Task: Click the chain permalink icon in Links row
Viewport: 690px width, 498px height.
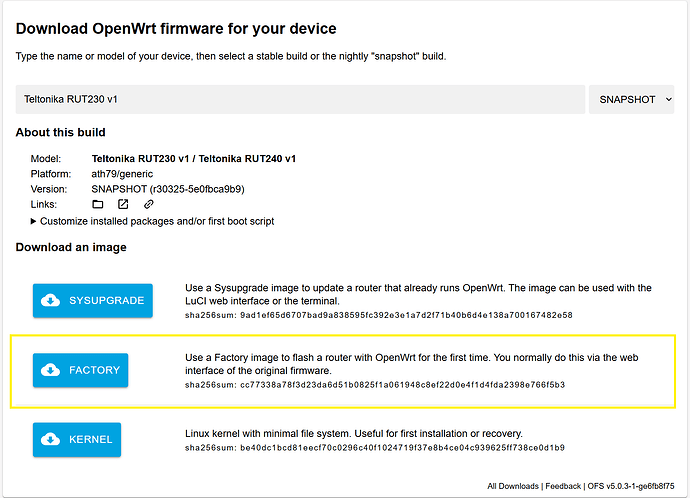Action: click(x=148, y=204)
